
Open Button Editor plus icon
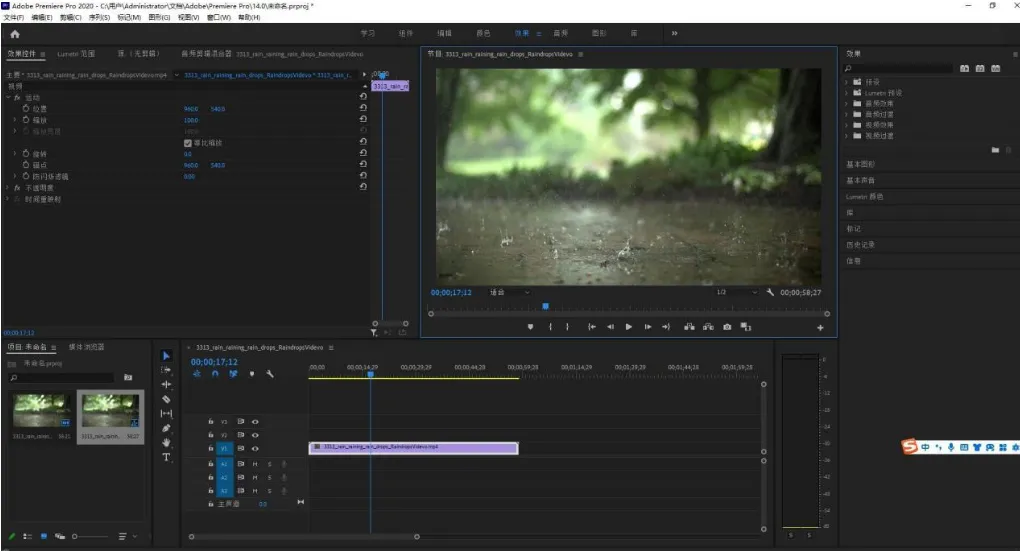pyautogui.click(x=820, y=328)
